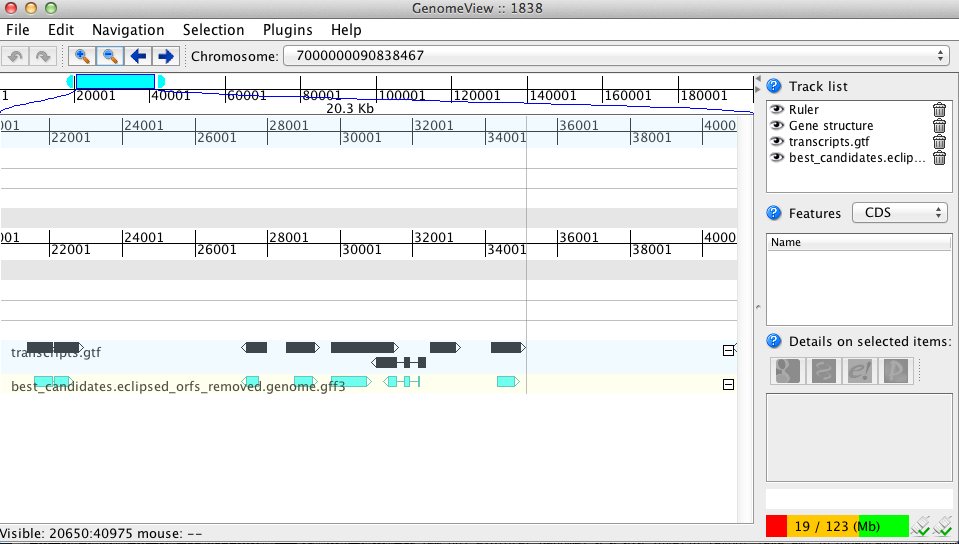
Task: Click the memory usage bar 19 / 123 Mb
Action: (837, 526)
